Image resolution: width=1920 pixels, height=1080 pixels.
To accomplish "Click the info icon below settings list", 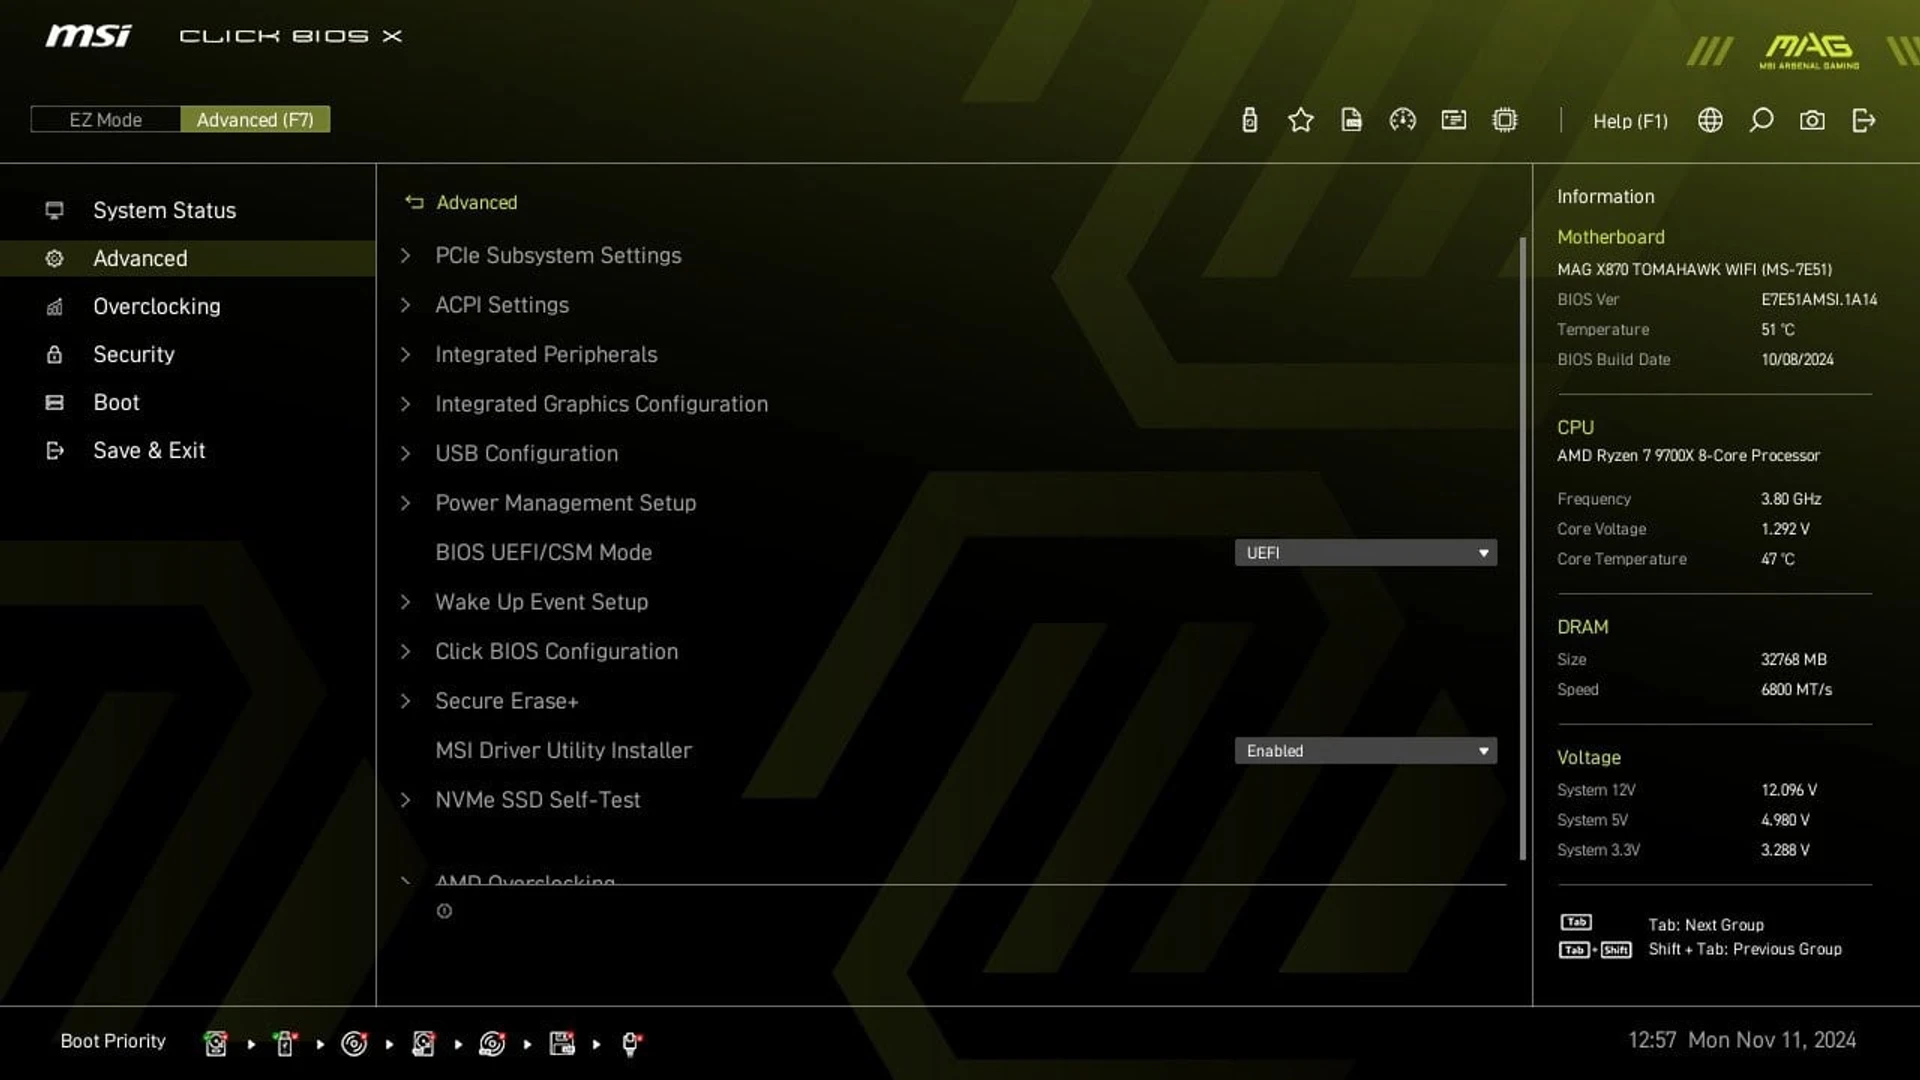I will [444, 911].
